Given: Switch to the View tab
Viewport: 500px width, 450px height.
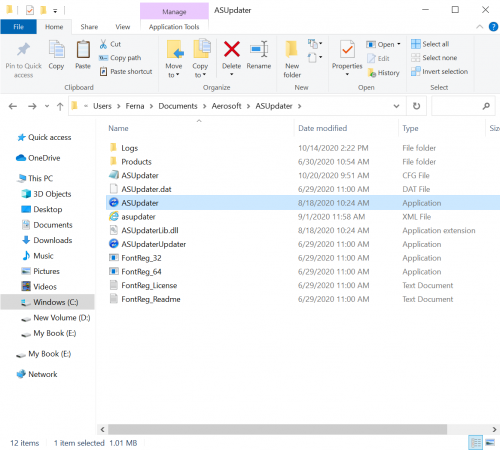Looking at the screenshot, I should pos(123,27).
